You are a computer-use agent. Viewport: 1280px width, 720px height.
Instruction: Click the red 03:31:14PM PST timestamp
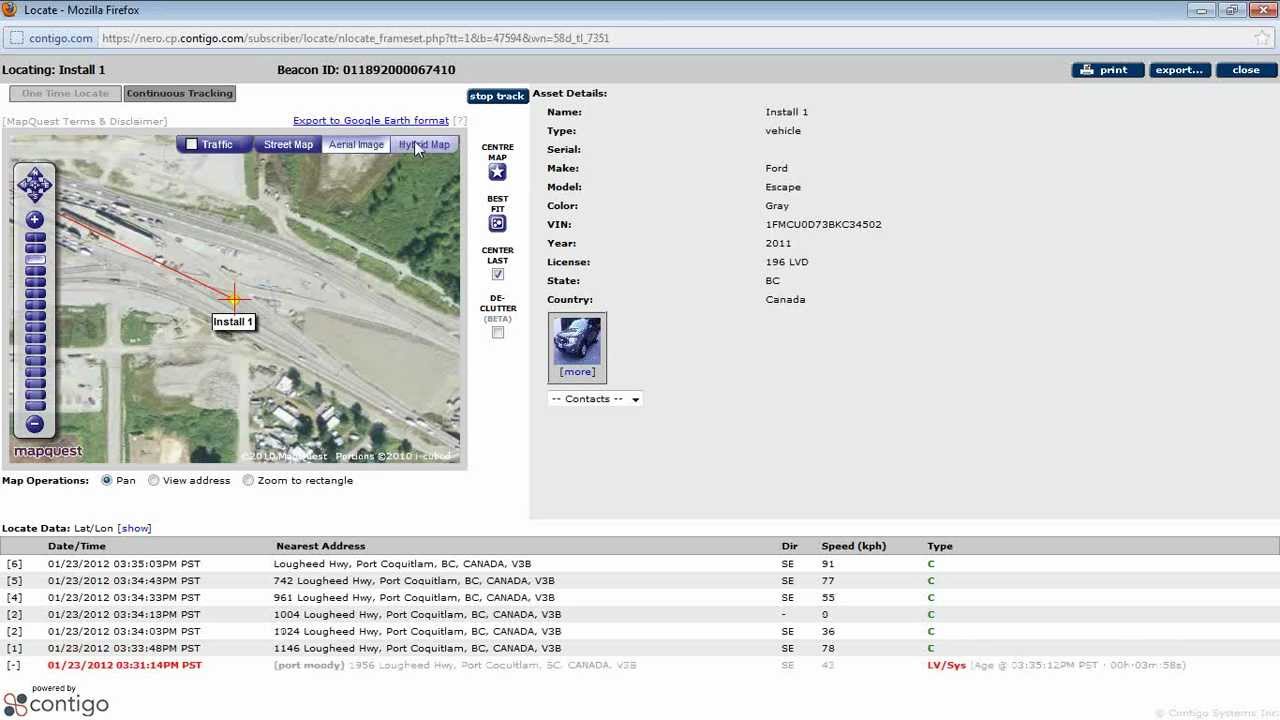(x=125, y=665)
